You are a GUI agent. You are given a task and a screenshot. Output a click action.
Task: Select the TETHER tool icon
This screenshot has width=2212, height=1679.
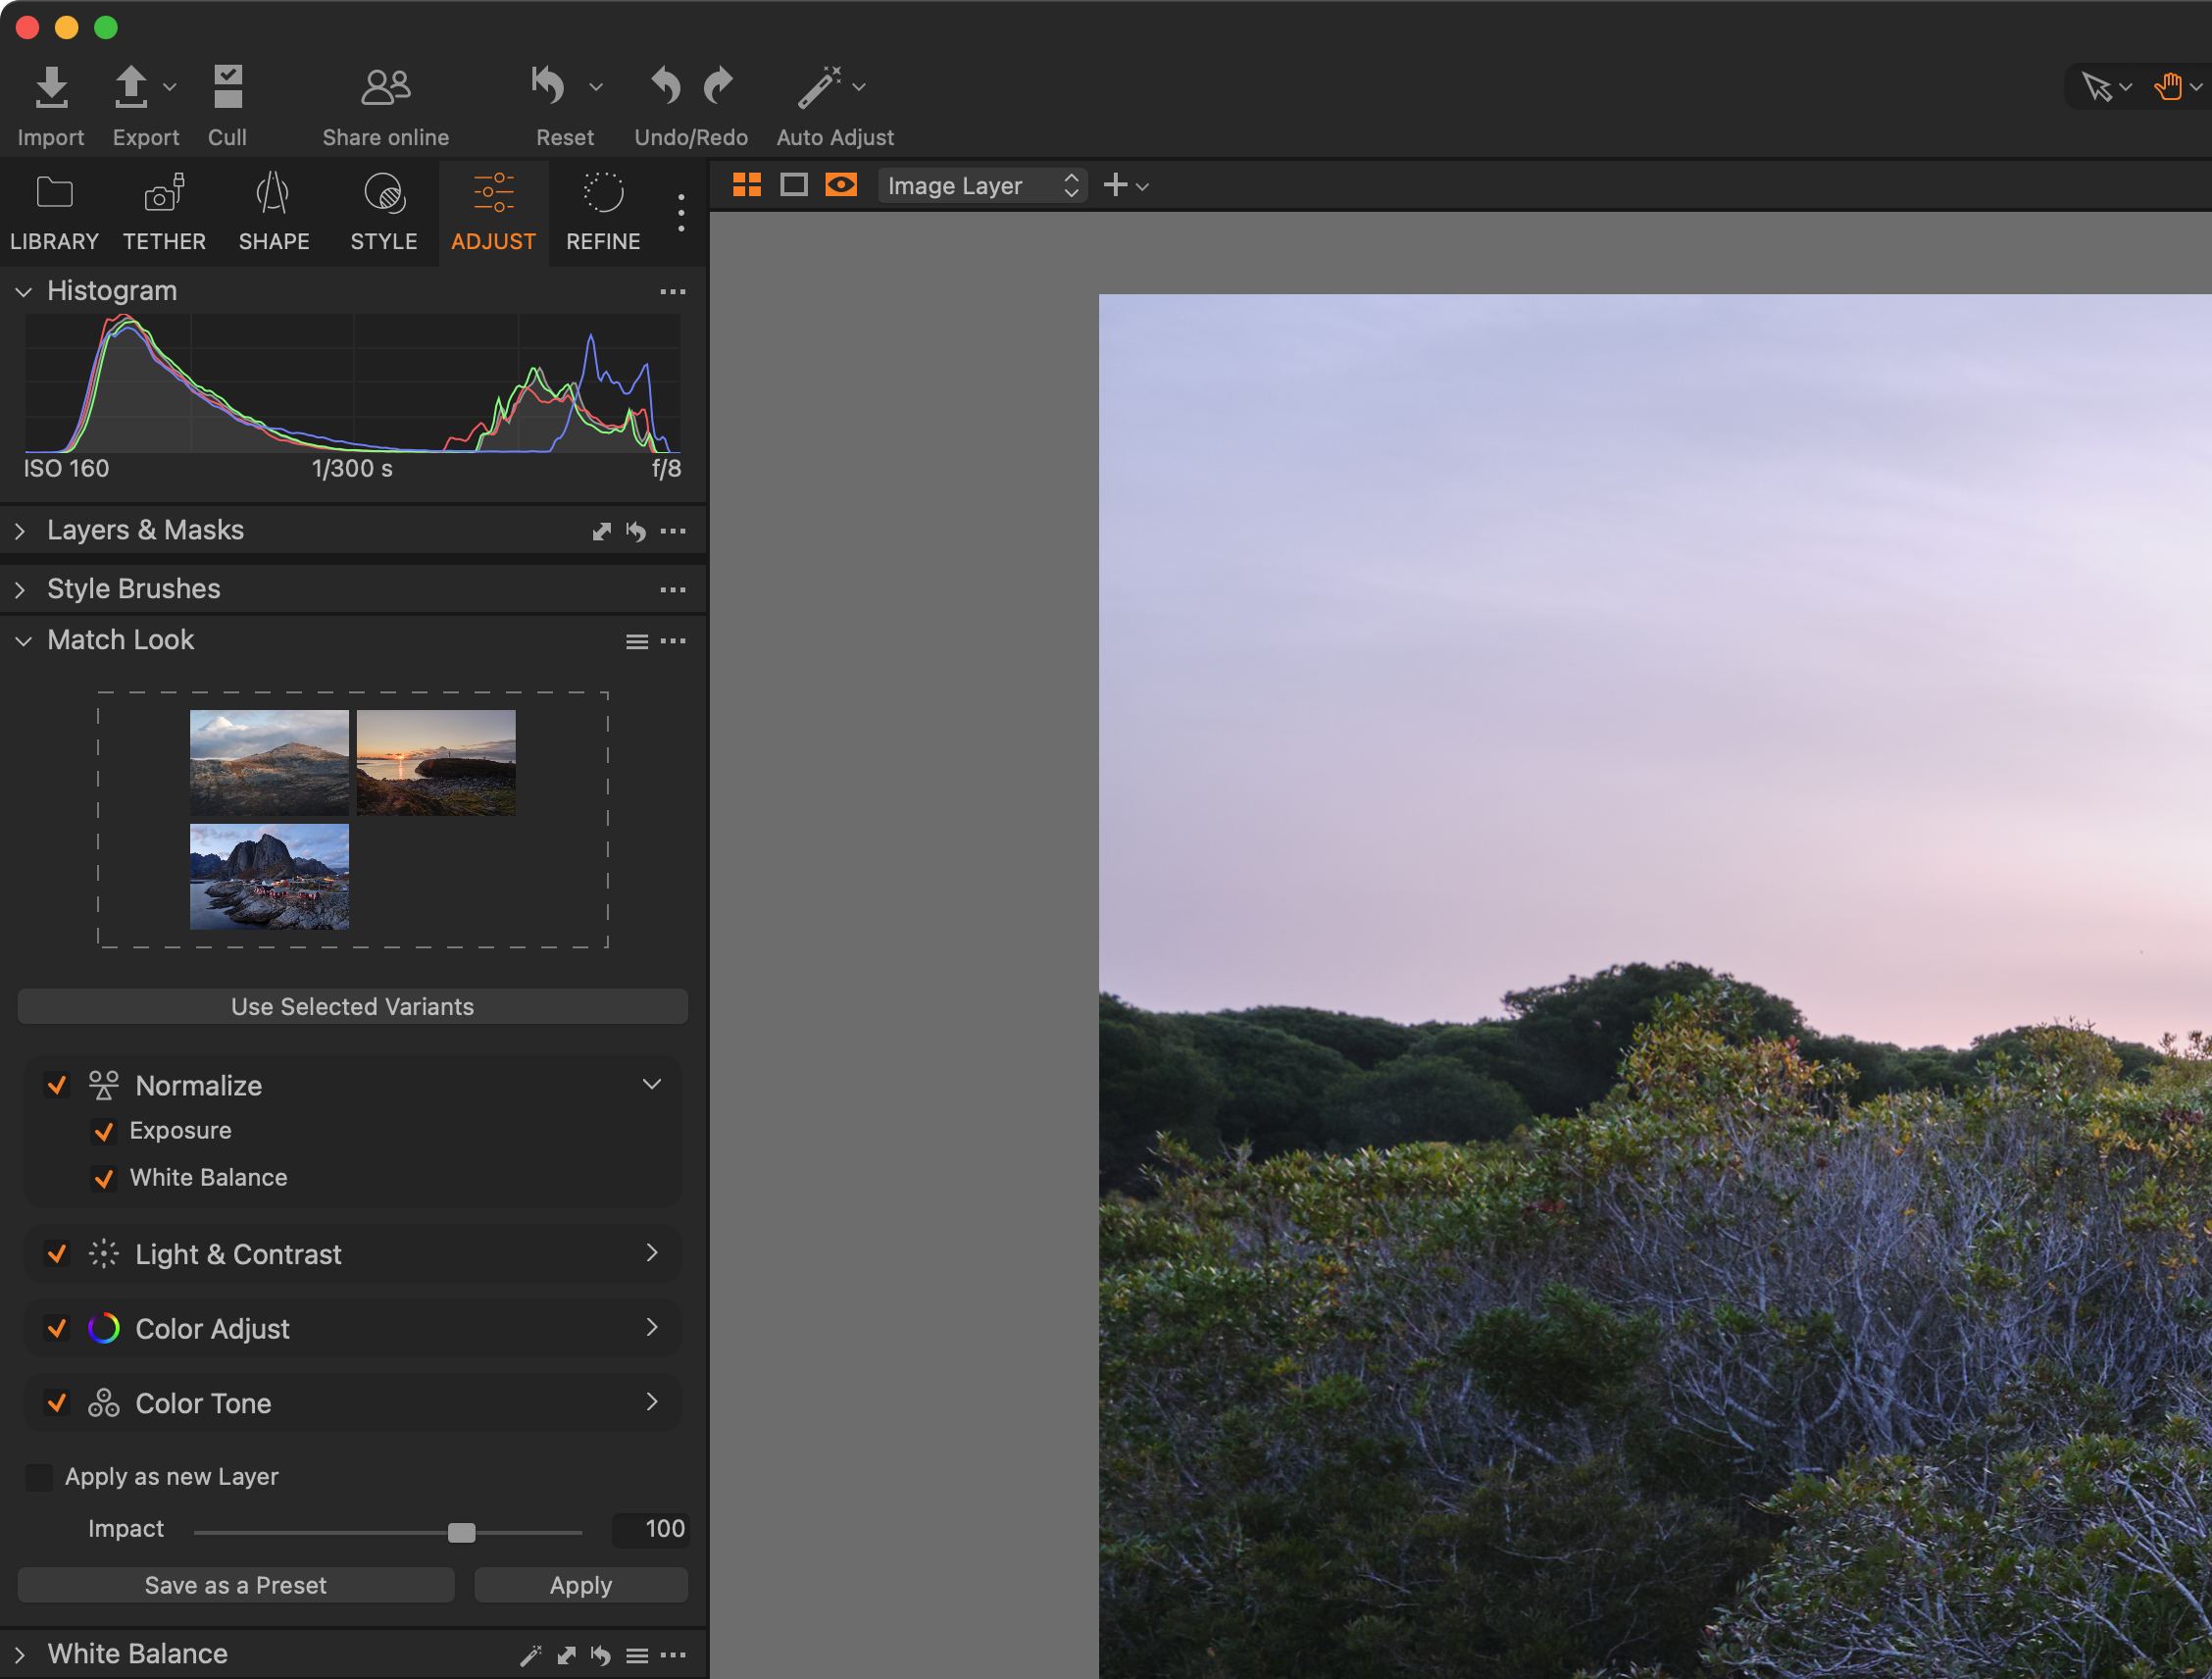click(x=162, y=196)
